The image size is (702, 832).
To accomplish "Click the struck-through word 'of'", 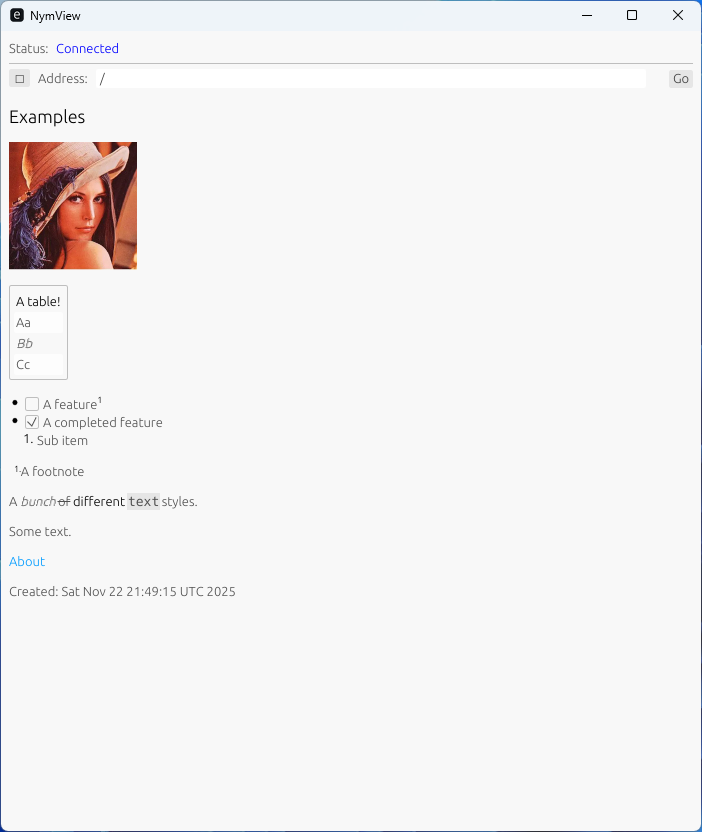I will point(64,501).
